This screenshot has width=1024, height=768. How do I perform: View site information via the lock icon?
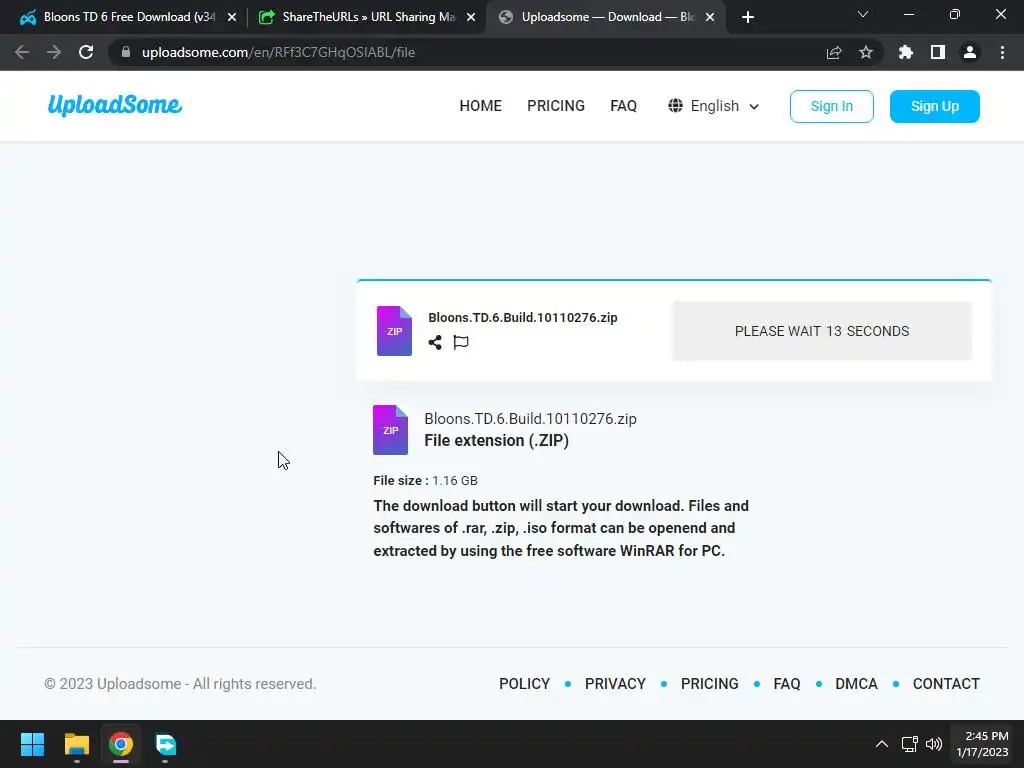126,52
